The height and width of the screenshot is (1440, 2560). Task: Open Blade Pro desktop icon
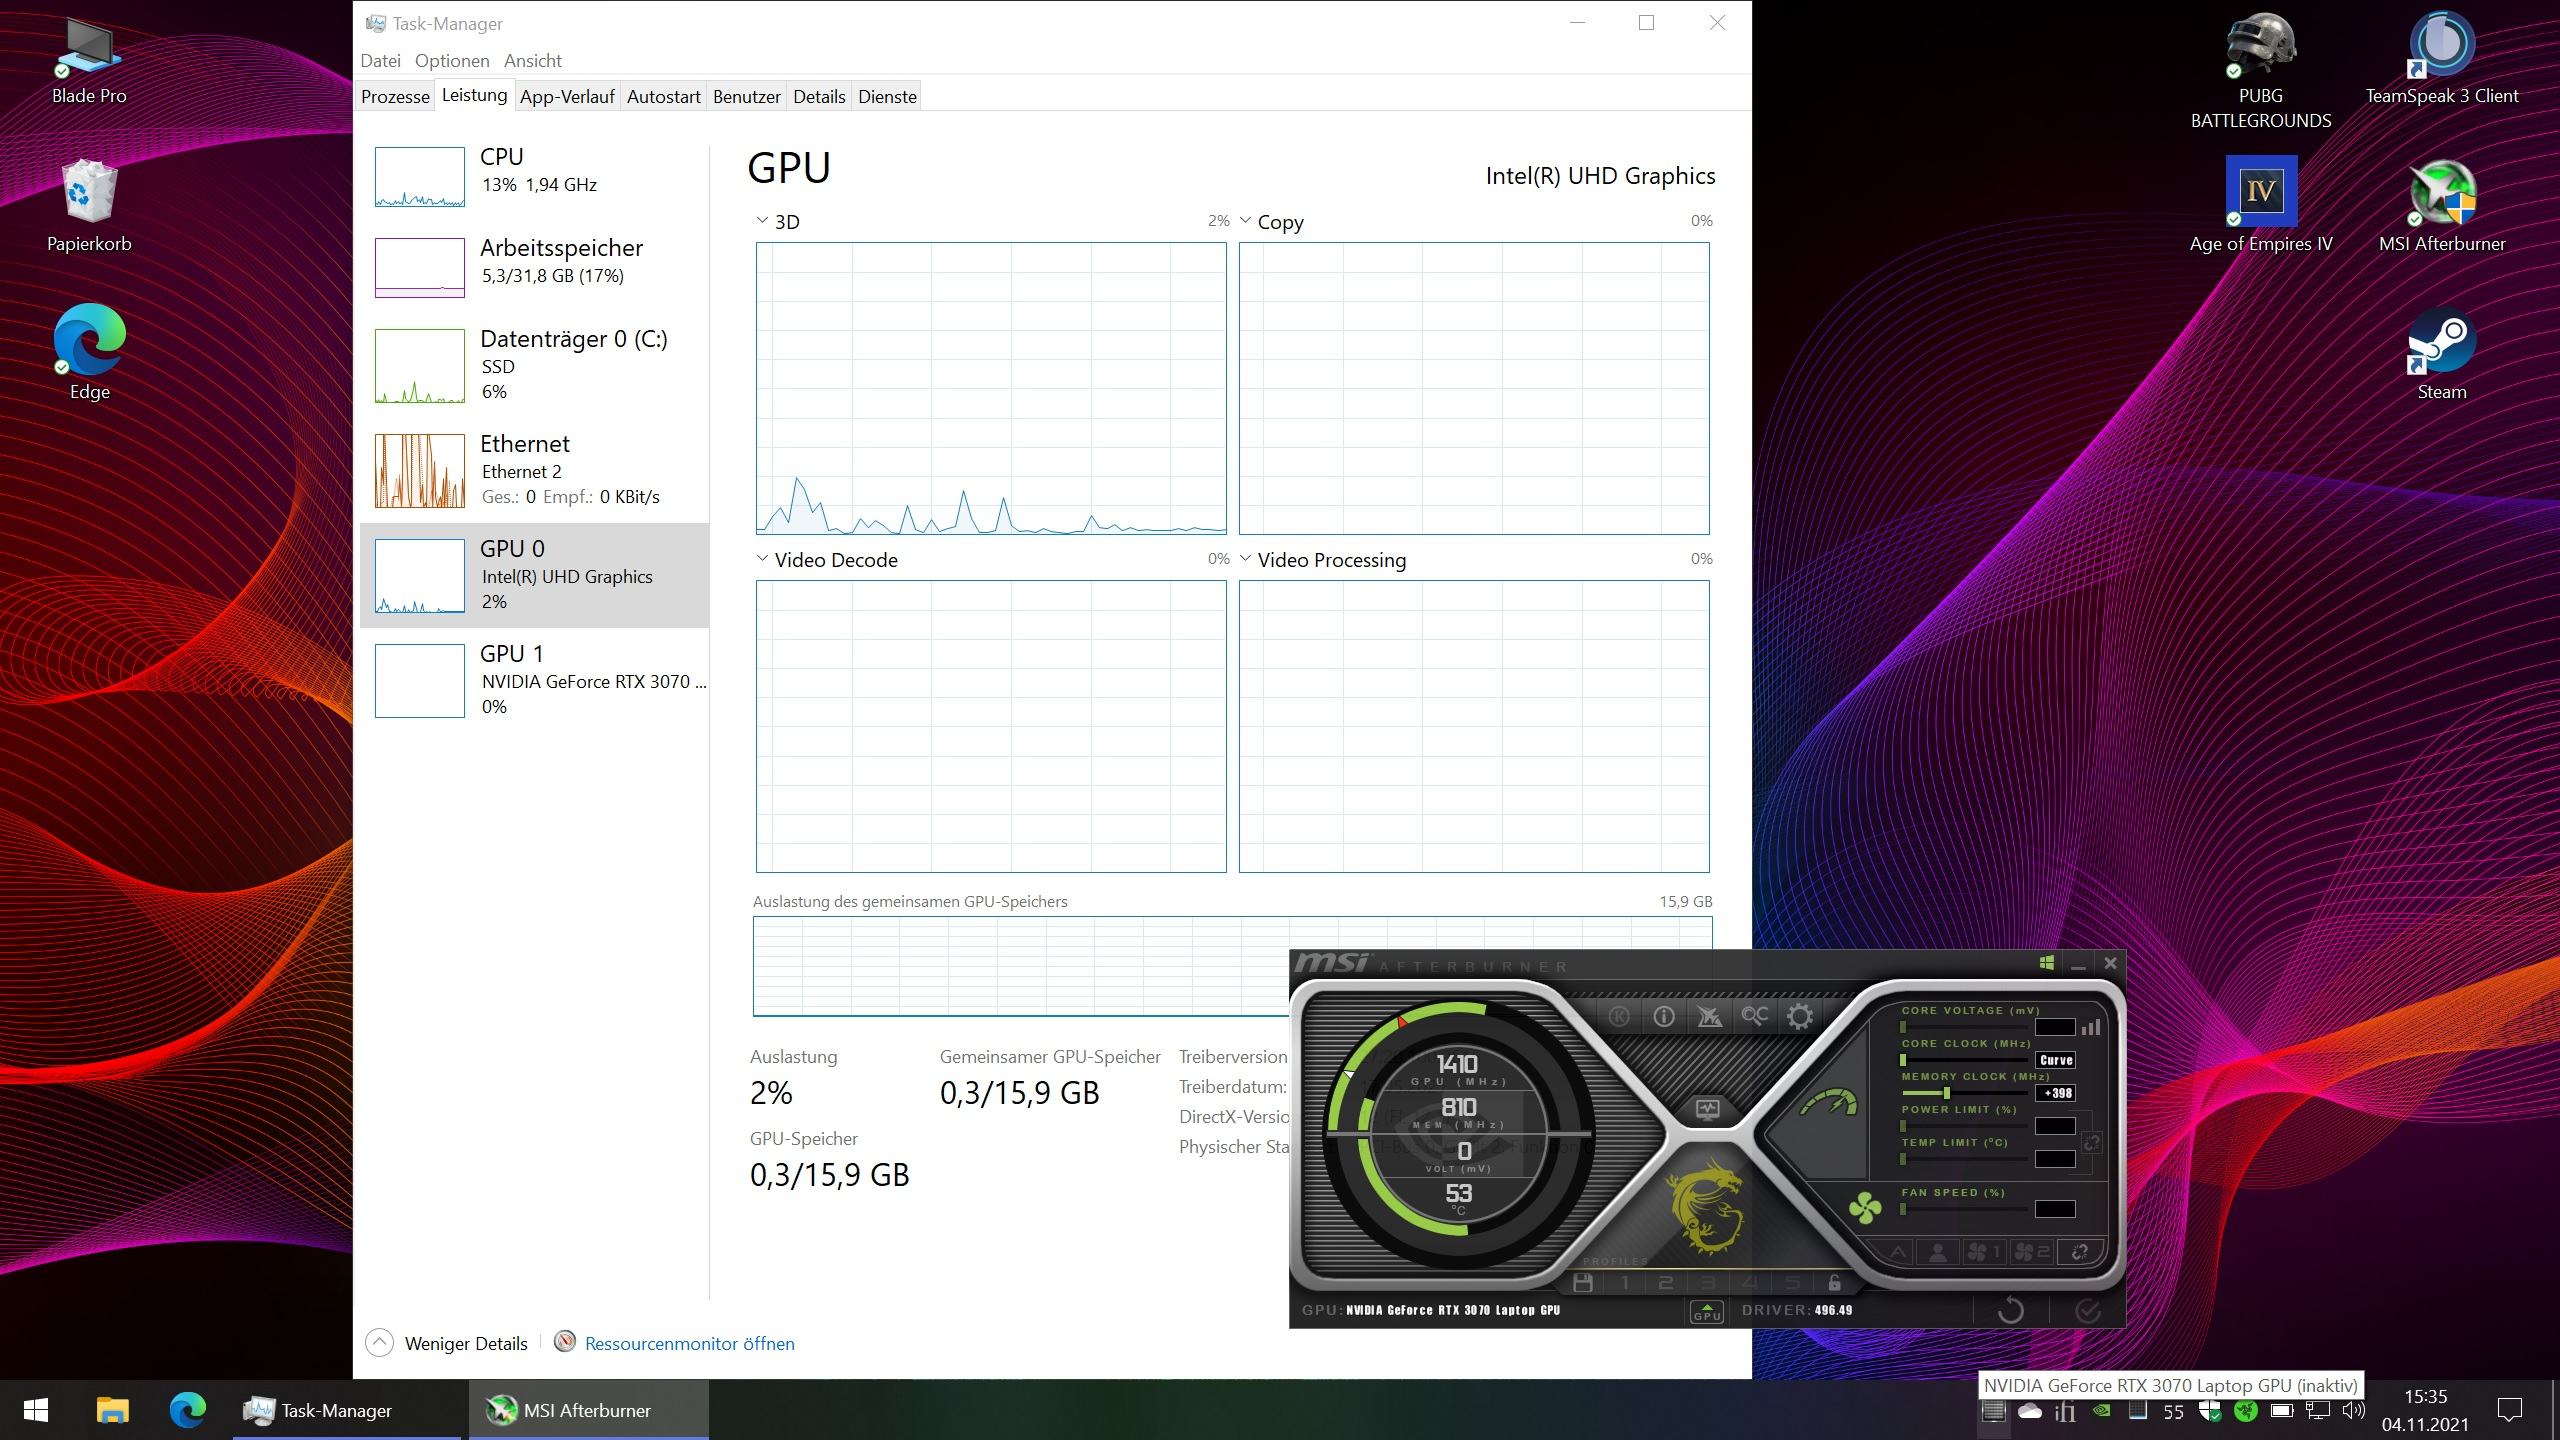click(89, 60)
